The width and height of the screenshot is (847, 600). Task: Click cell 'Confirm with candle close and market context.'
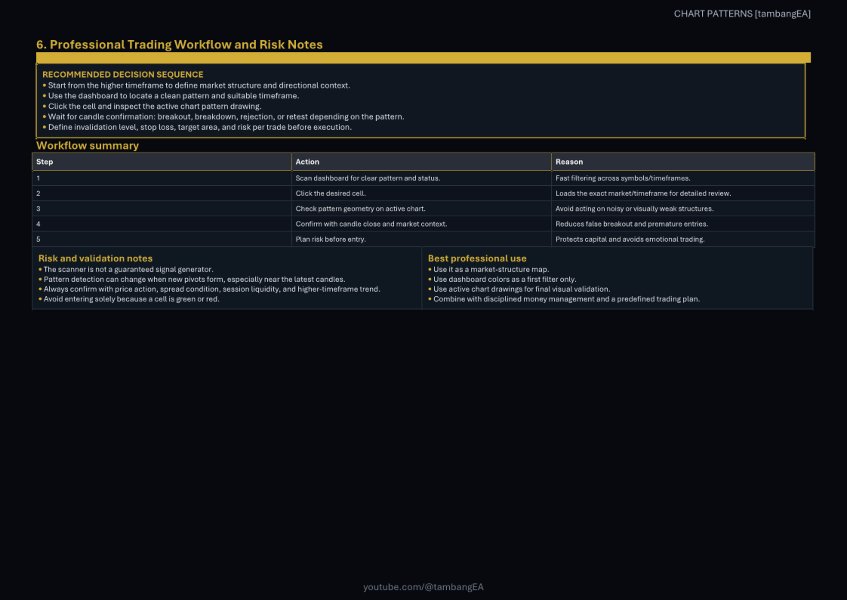(x=421, y=224)
